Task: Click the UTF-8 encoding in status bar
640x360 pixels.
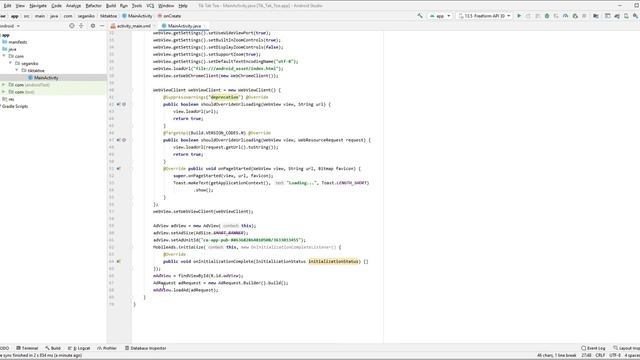Action: pyautogui.click(x=615, y=356)
